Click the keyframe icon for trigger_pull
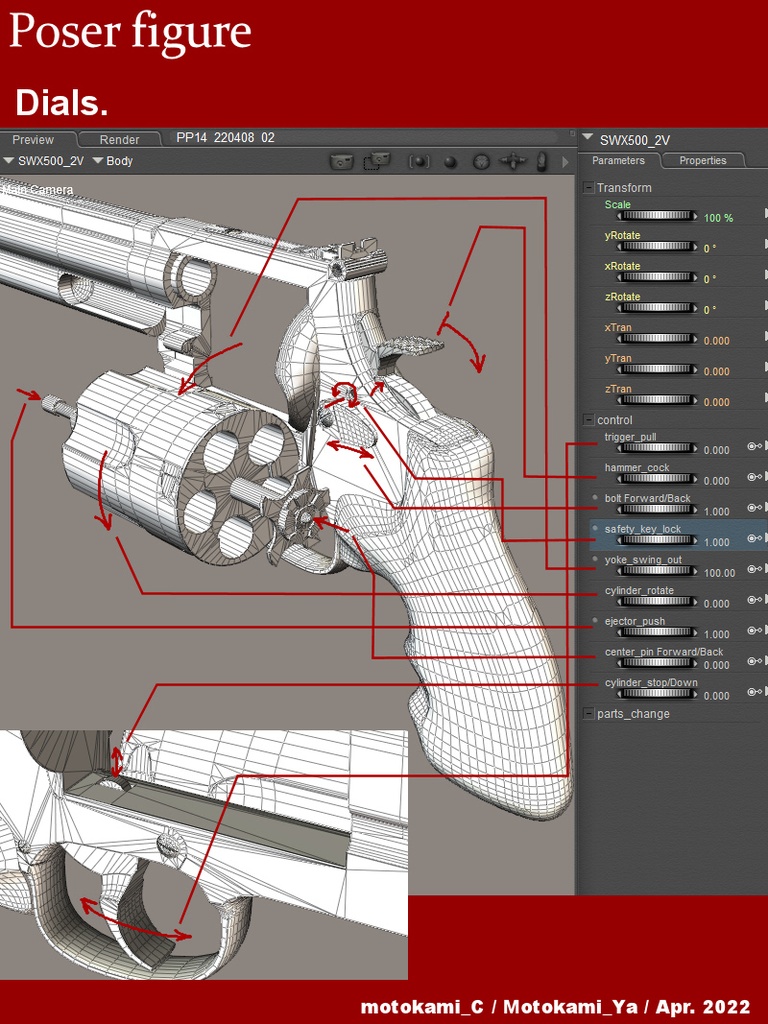Image resolution: width=768 pixels, height=1024 pixels. (754, 447)
